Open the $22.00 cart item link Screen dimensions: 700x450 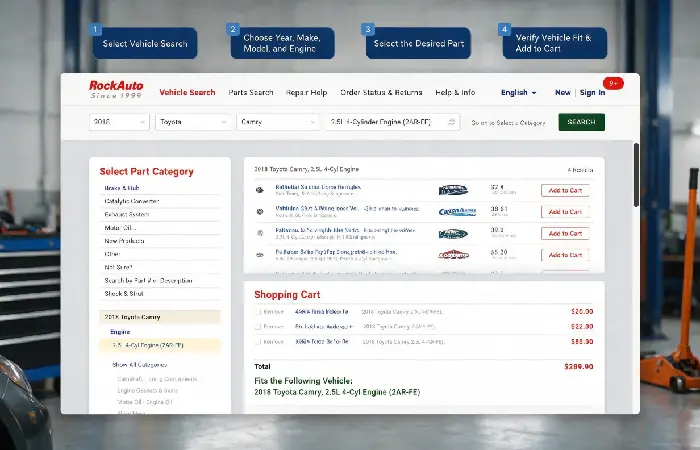click(324, 327)
